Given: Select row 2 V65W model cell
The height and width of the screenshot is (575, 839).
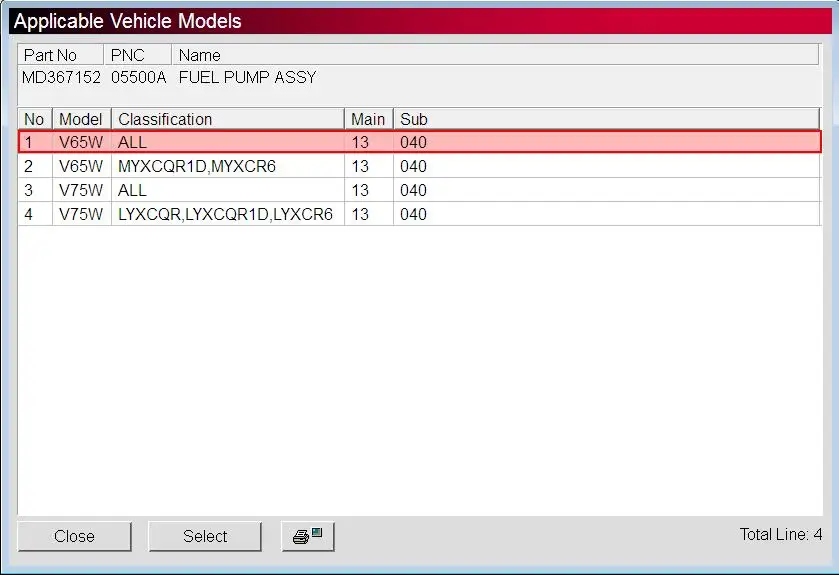Looking at the screenshot, I should pos(81,166).
